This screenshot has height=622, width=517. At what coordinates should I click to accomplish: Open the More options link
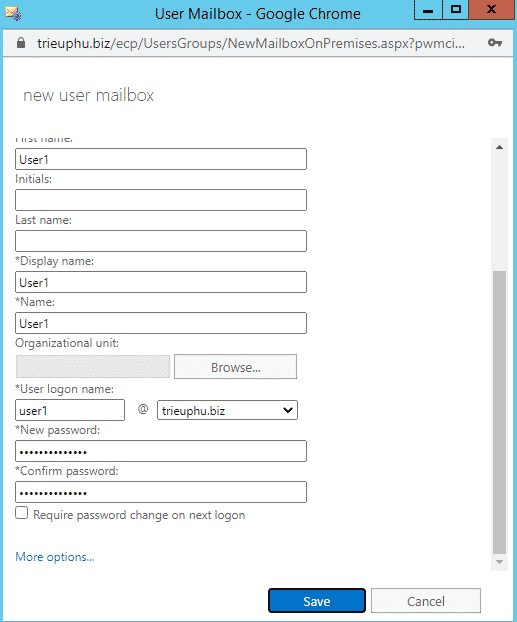[x=55, y=557]
